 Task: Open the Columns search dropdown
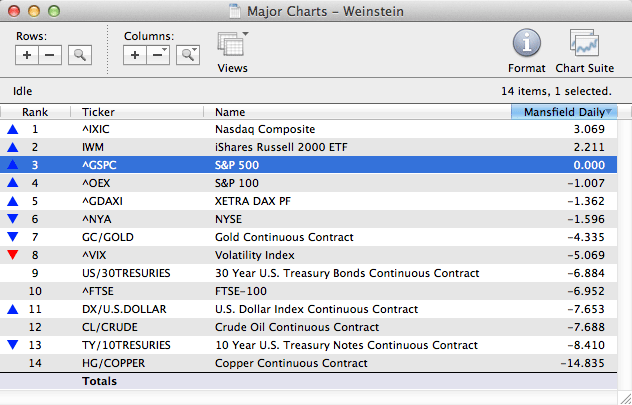(x=186, y=54)
